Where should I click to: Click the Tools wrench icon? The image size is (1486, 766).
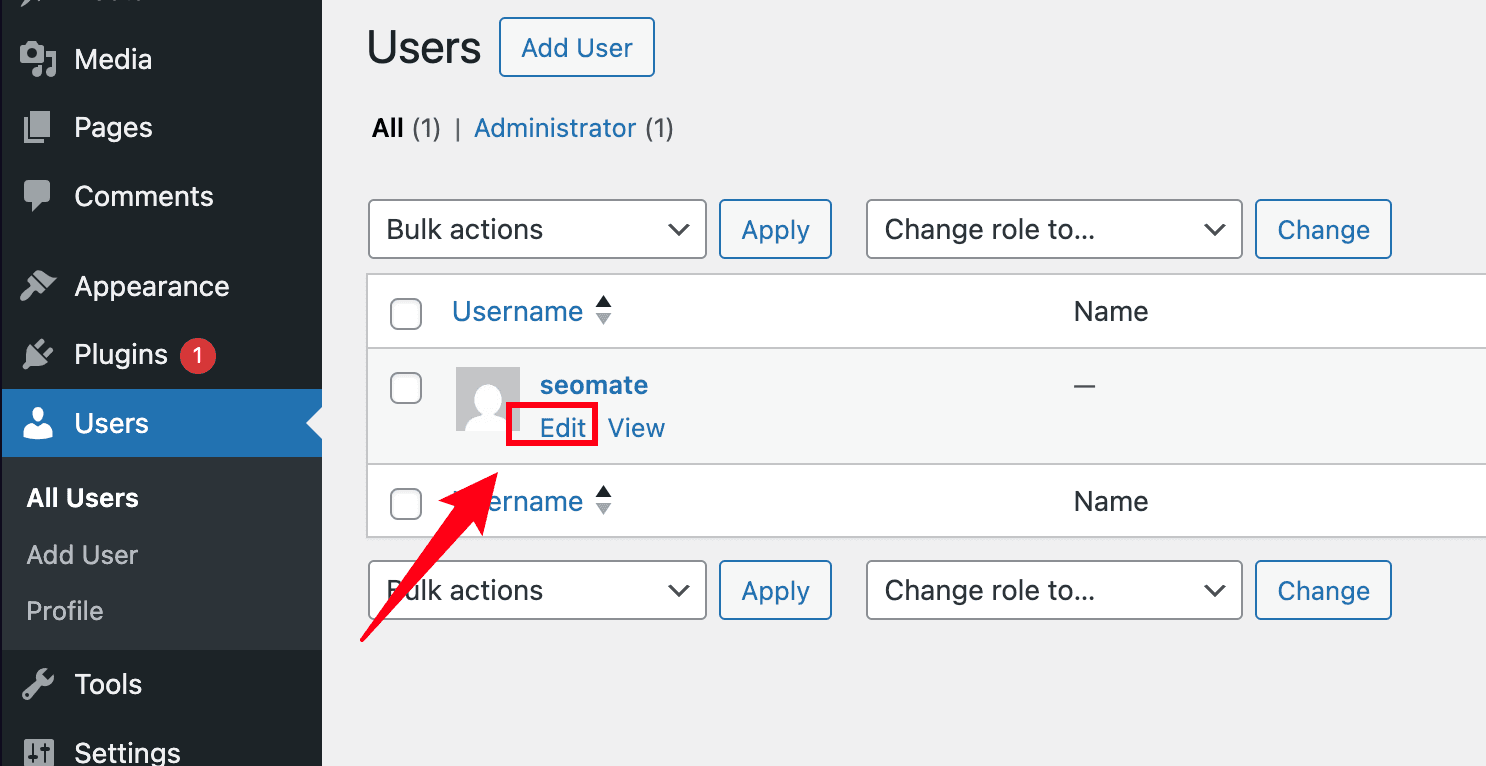point(38,685)
